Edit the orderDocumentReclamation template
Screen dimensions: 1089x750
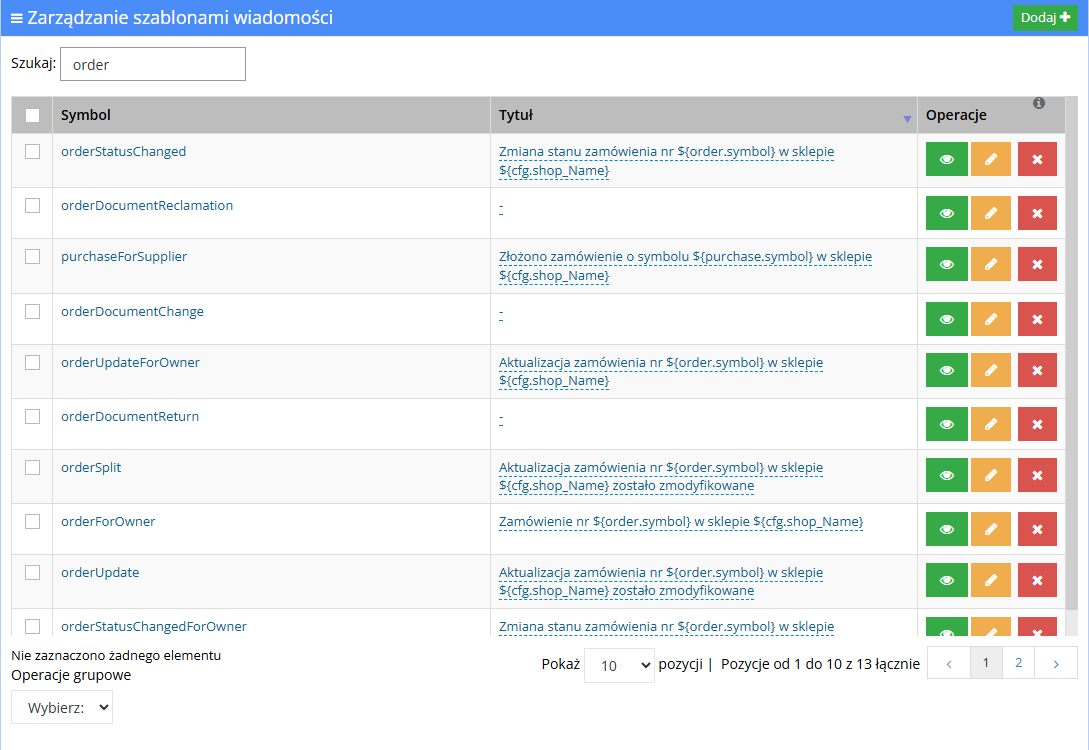pyautogui.click(x=991, y=213)
